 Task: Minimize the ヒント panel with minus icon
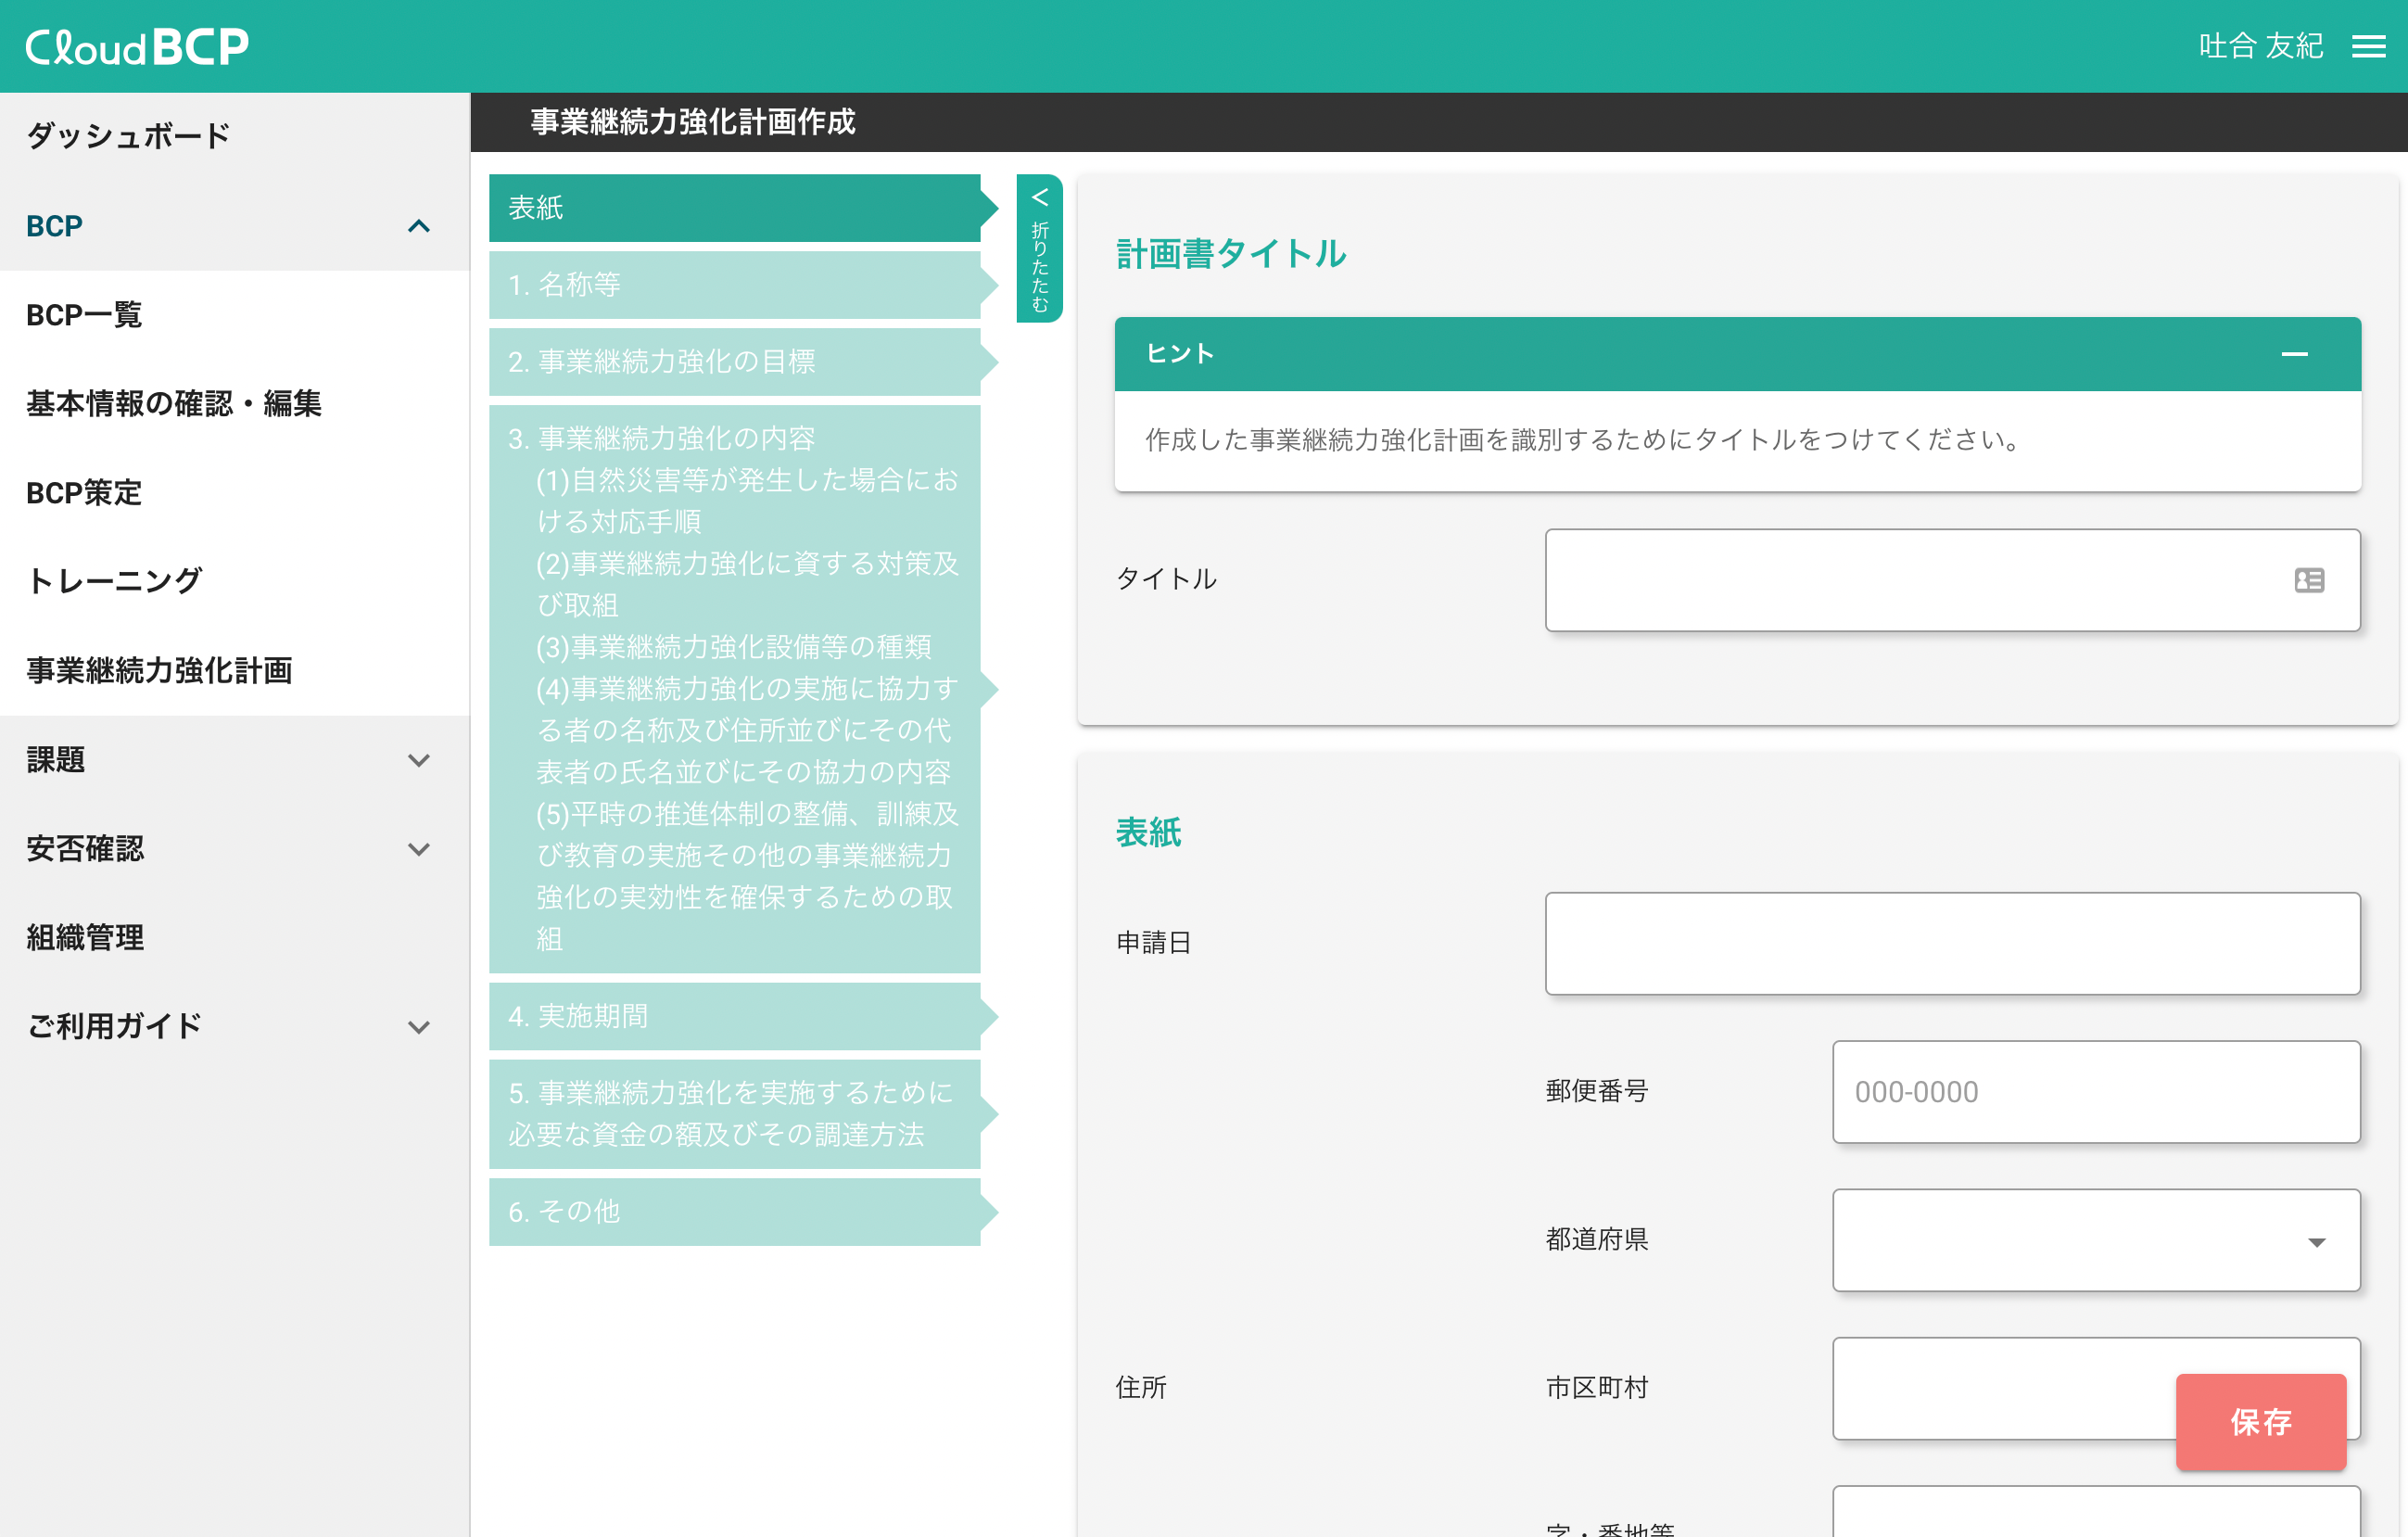tap(2294, 354)
